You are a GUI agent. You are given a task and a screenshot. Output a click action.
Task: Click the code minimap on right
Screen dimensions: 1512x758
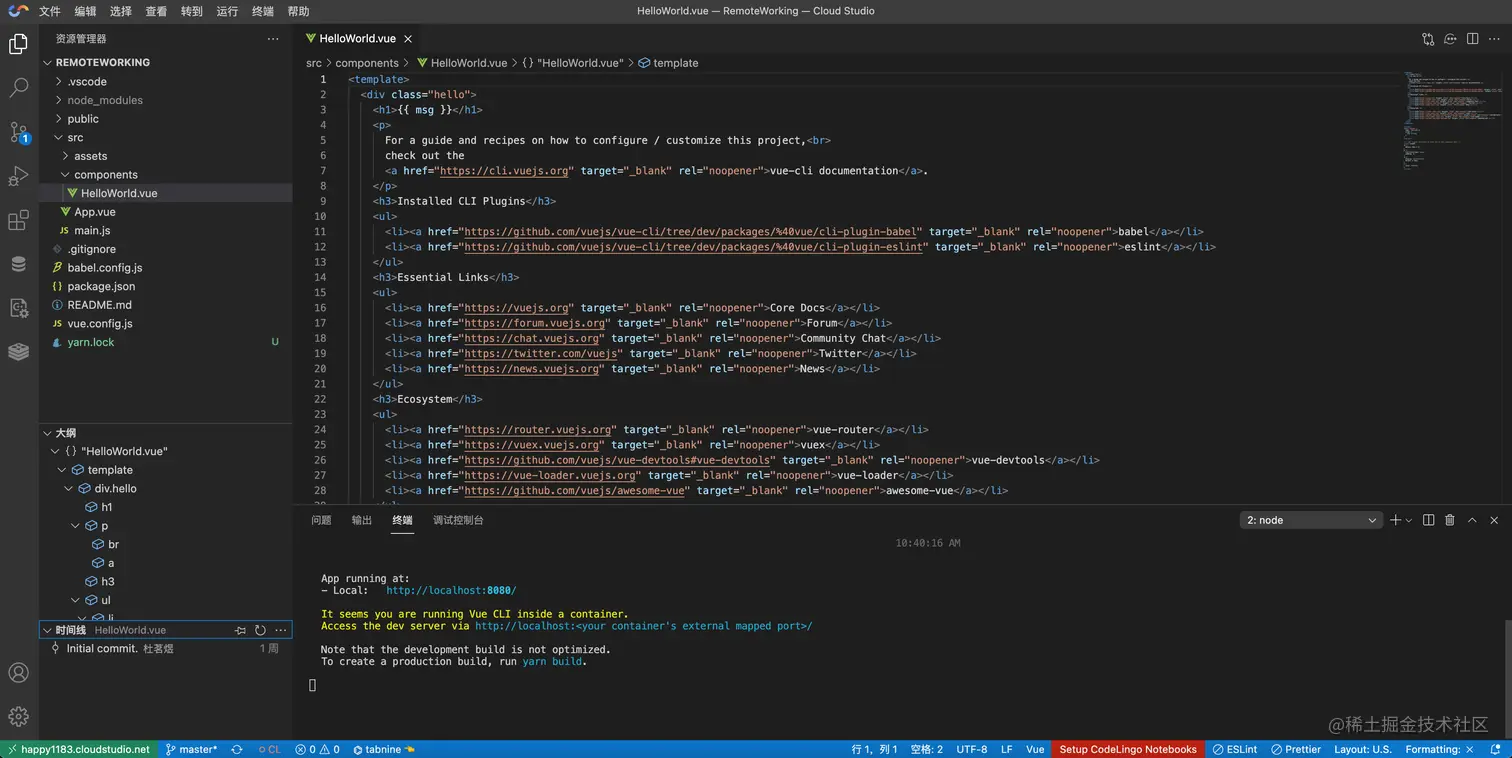click(x=1452, y=120)
